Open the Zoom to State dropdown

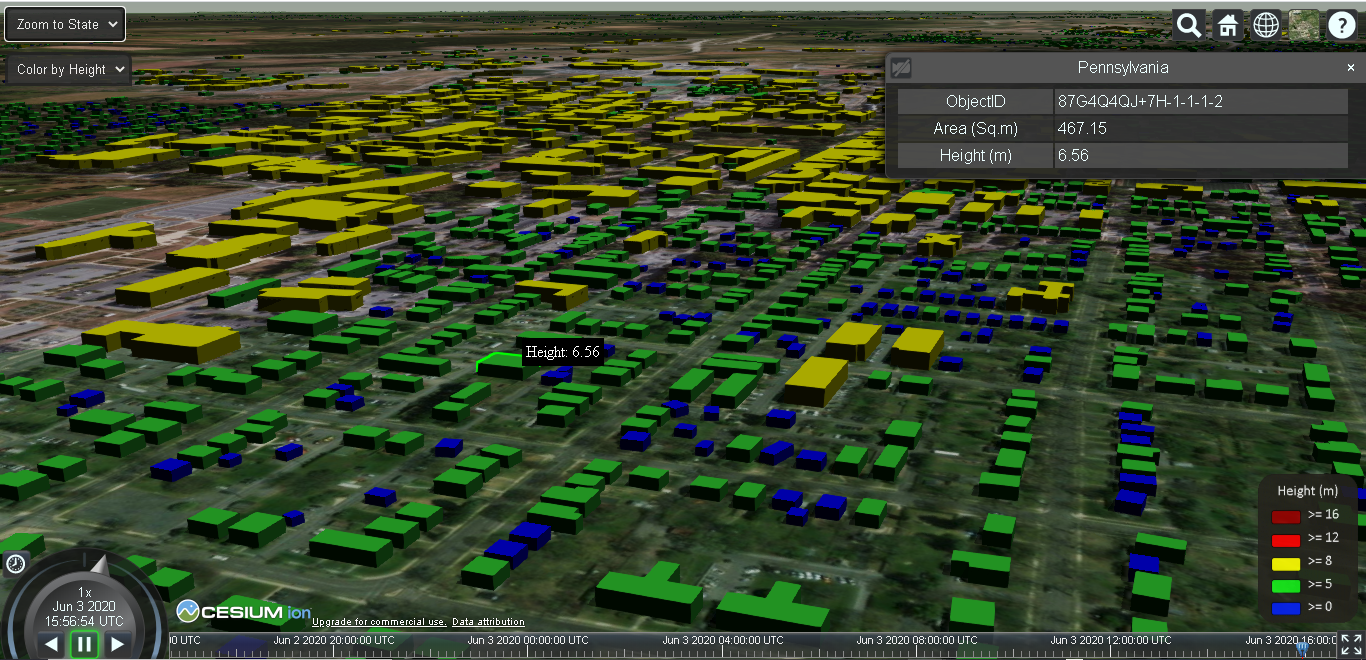65,24
